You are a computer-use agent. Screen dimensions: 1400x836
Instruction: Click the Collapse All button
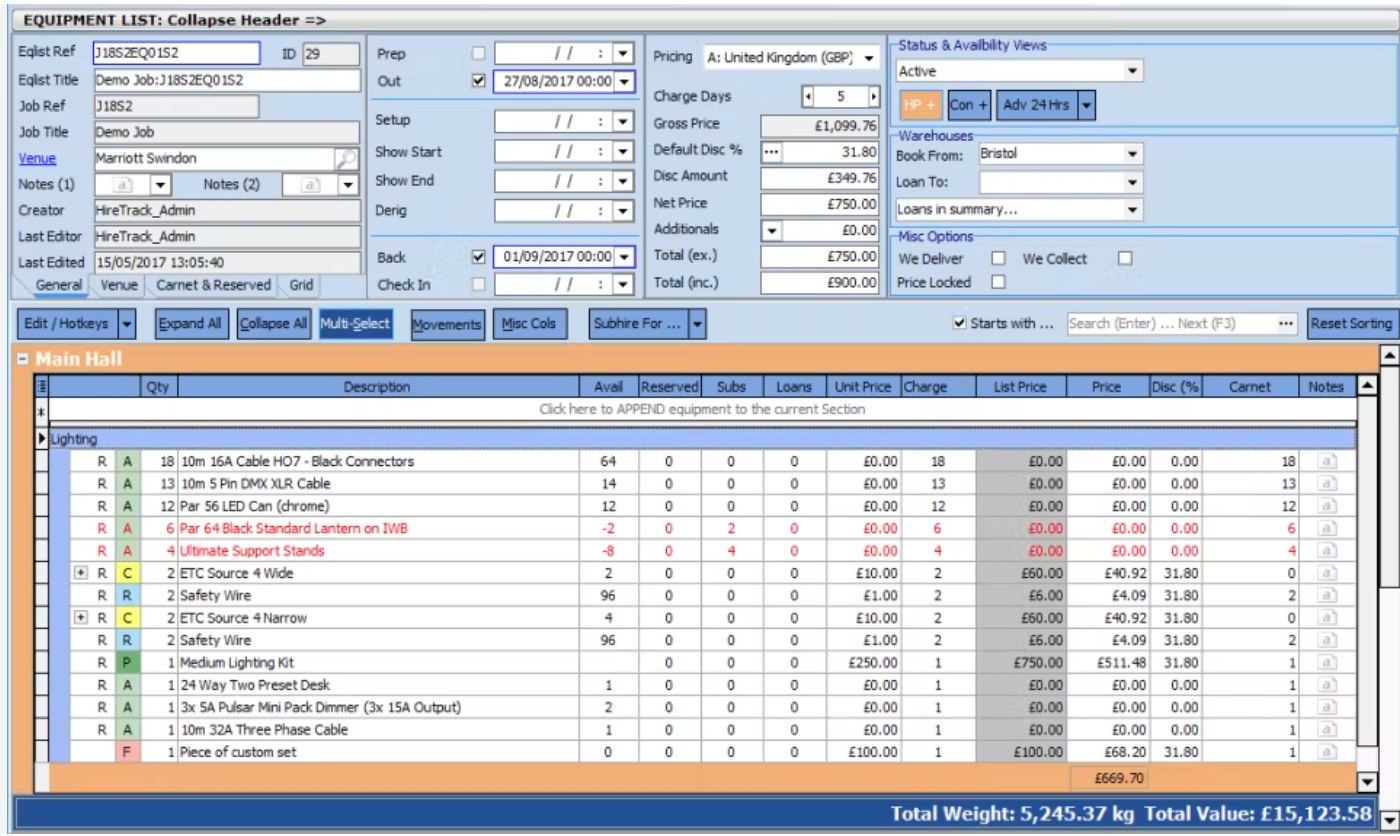click(274, 324)
